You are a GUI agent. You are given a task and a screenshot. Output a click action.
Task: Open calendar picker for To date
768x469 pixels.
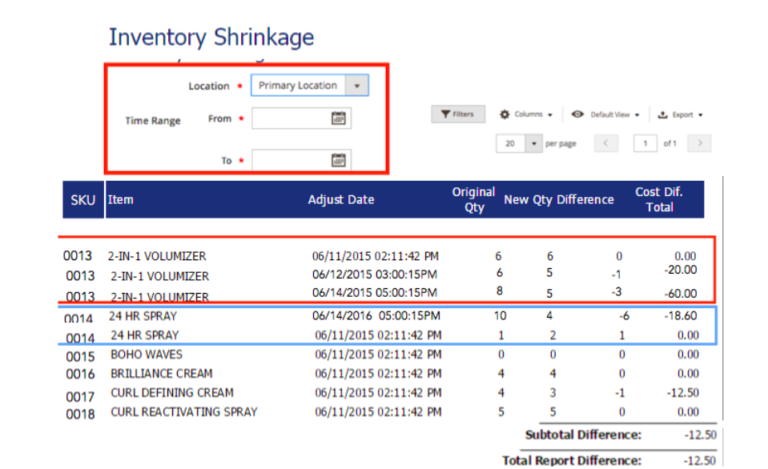coord(338,160)
